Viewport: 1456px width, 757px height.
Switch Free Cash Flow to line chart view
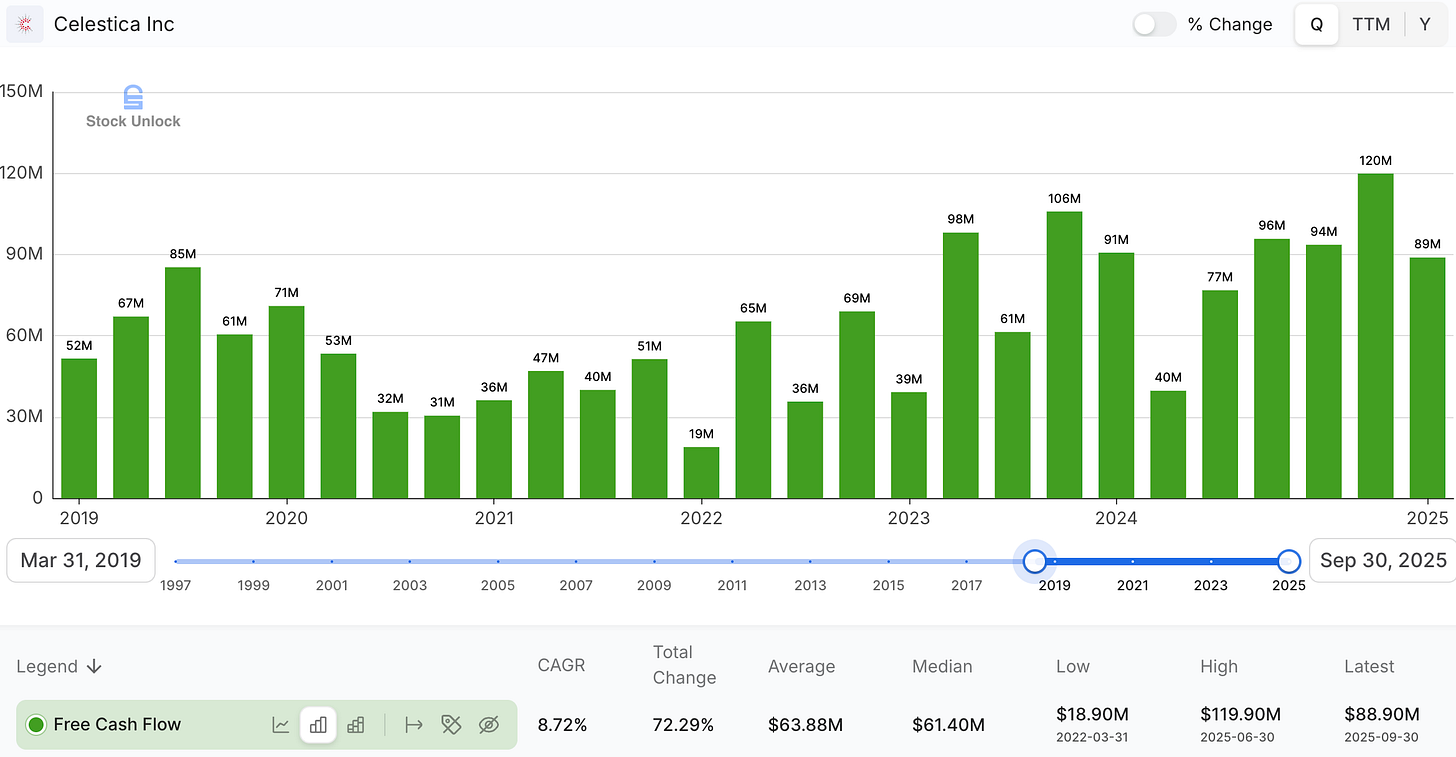tap(281, 725)
